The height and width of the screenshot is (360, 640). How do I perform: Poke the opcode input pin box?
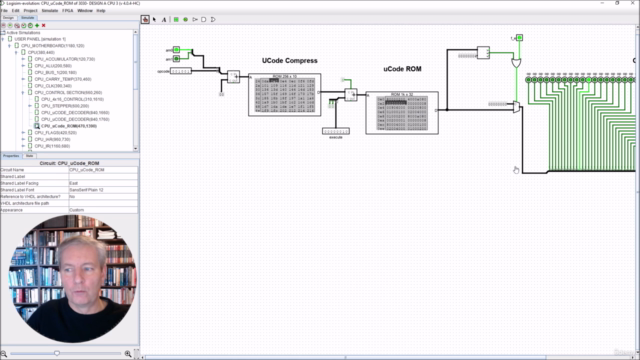click(181, 71)
